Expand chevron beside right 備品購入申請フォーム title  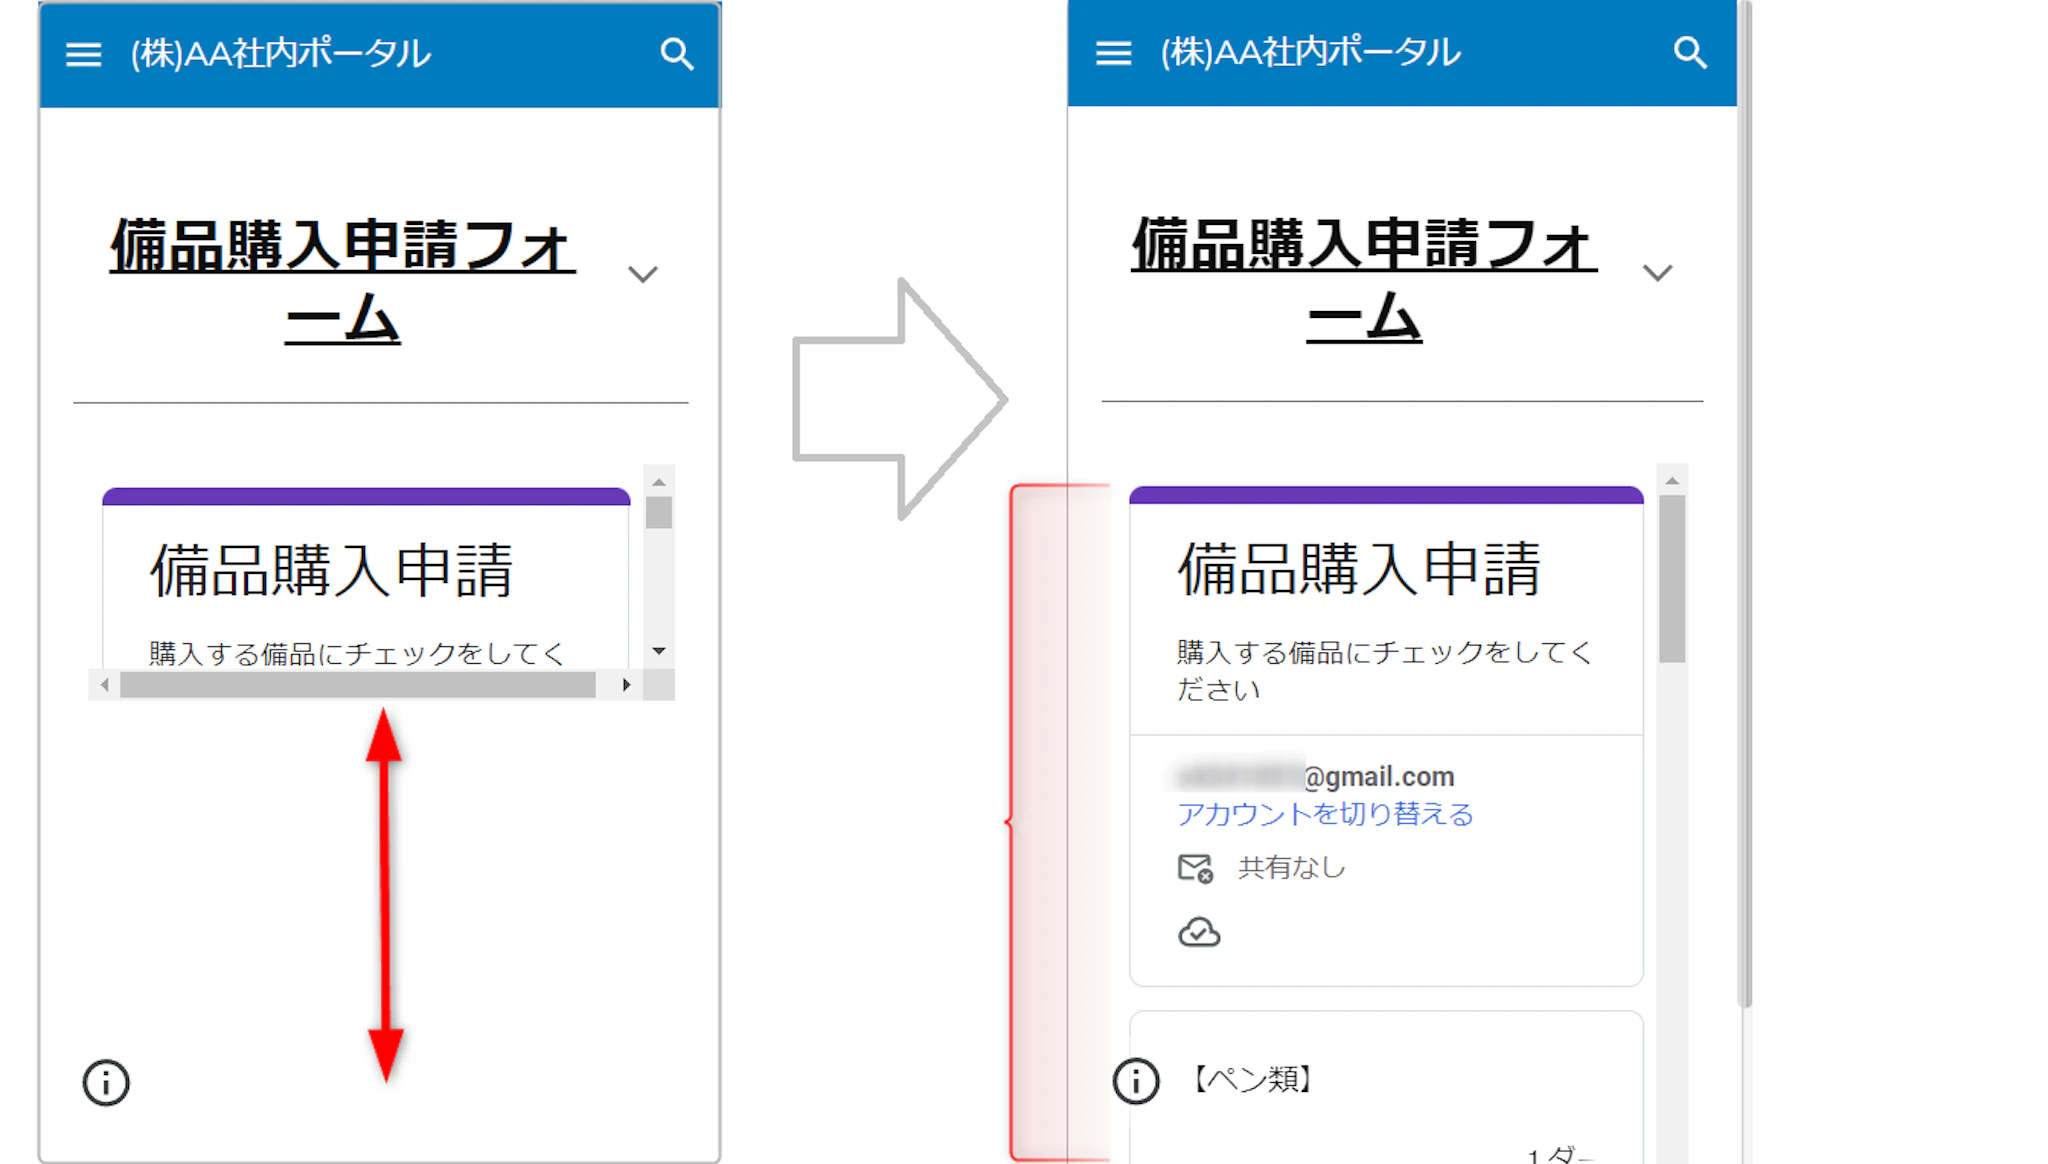(x=1657, y=273)
